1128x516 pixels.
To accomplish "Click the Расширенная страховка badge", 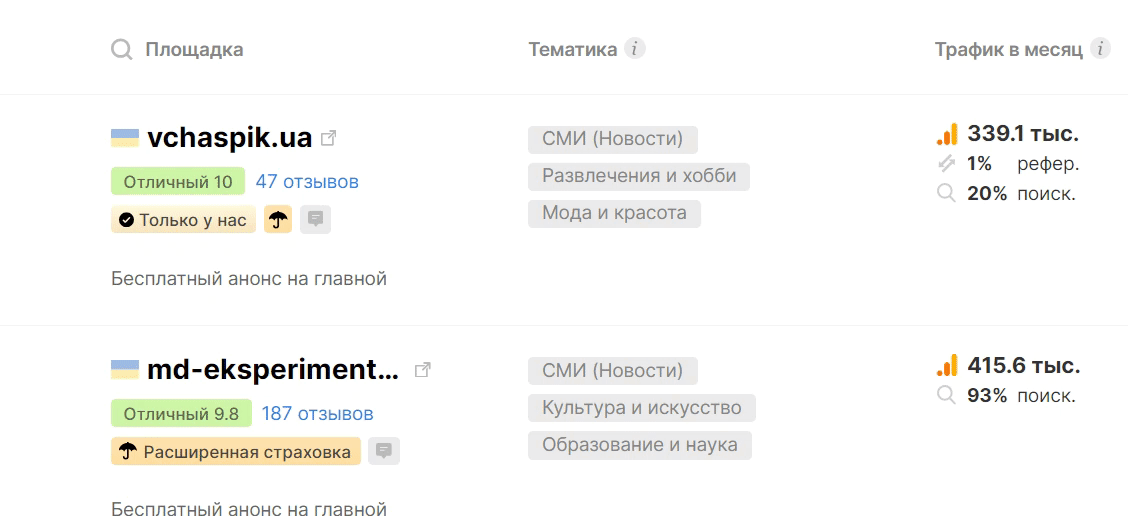I will point(236,452).
